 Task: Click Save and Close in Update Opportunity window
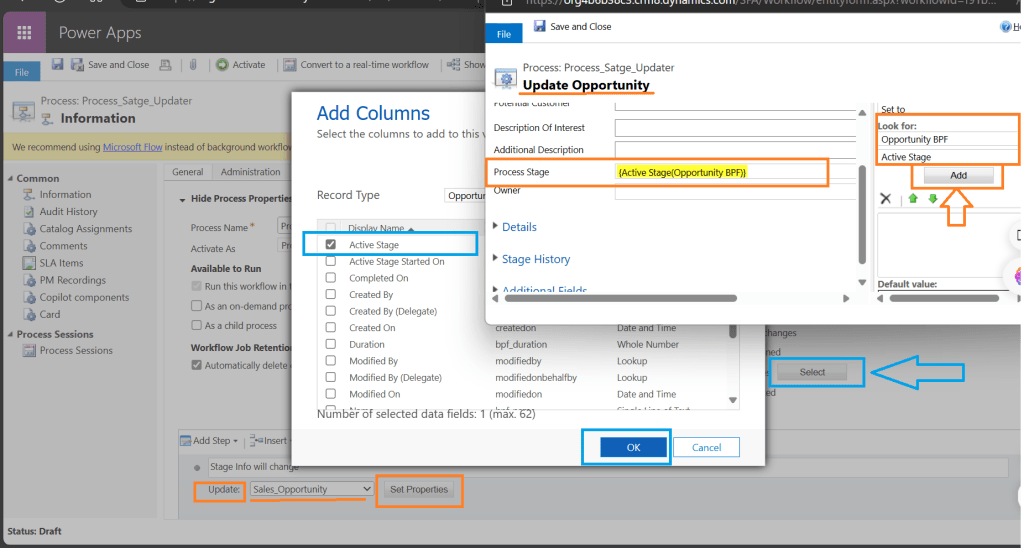coord(573,27)
